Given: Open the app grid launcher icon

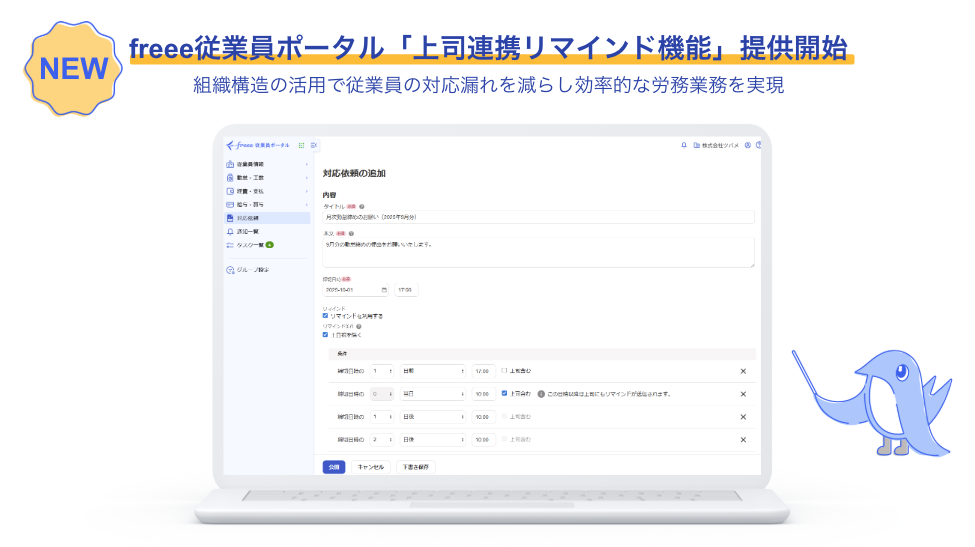Looking at the screenshot, I should pos(302,145).
